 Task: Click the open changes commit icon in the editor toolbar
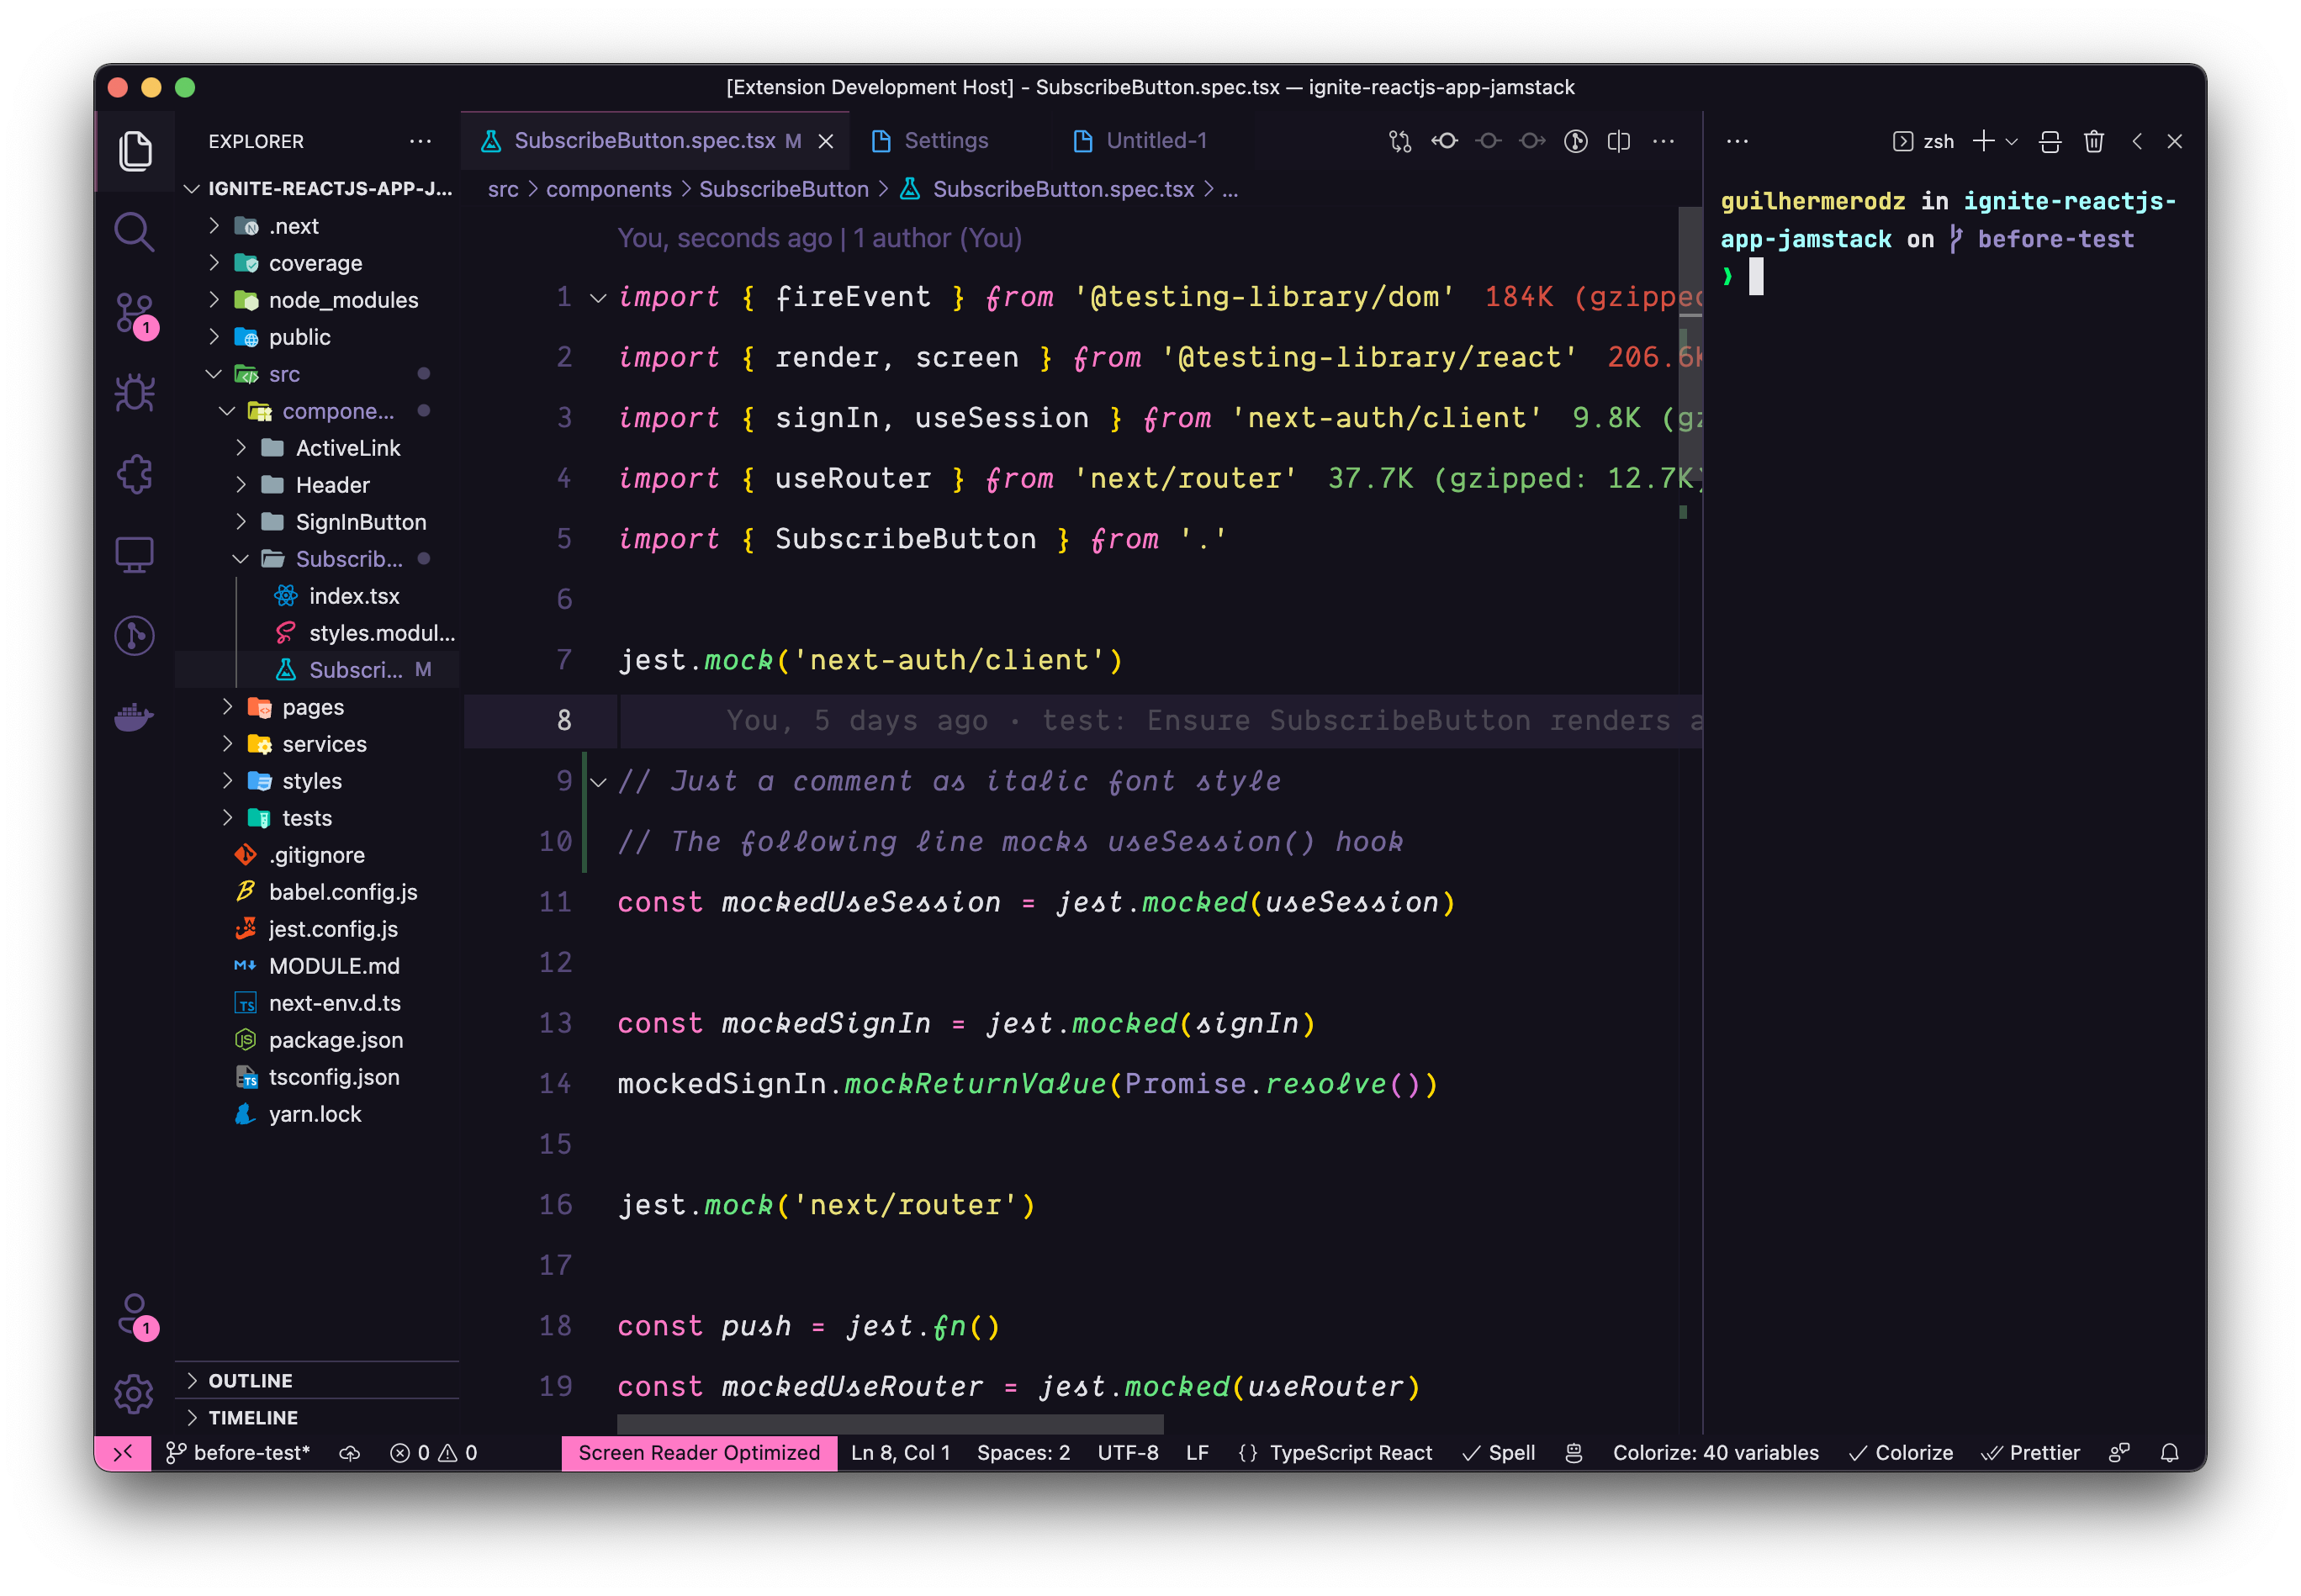[x=1444, y=141]
